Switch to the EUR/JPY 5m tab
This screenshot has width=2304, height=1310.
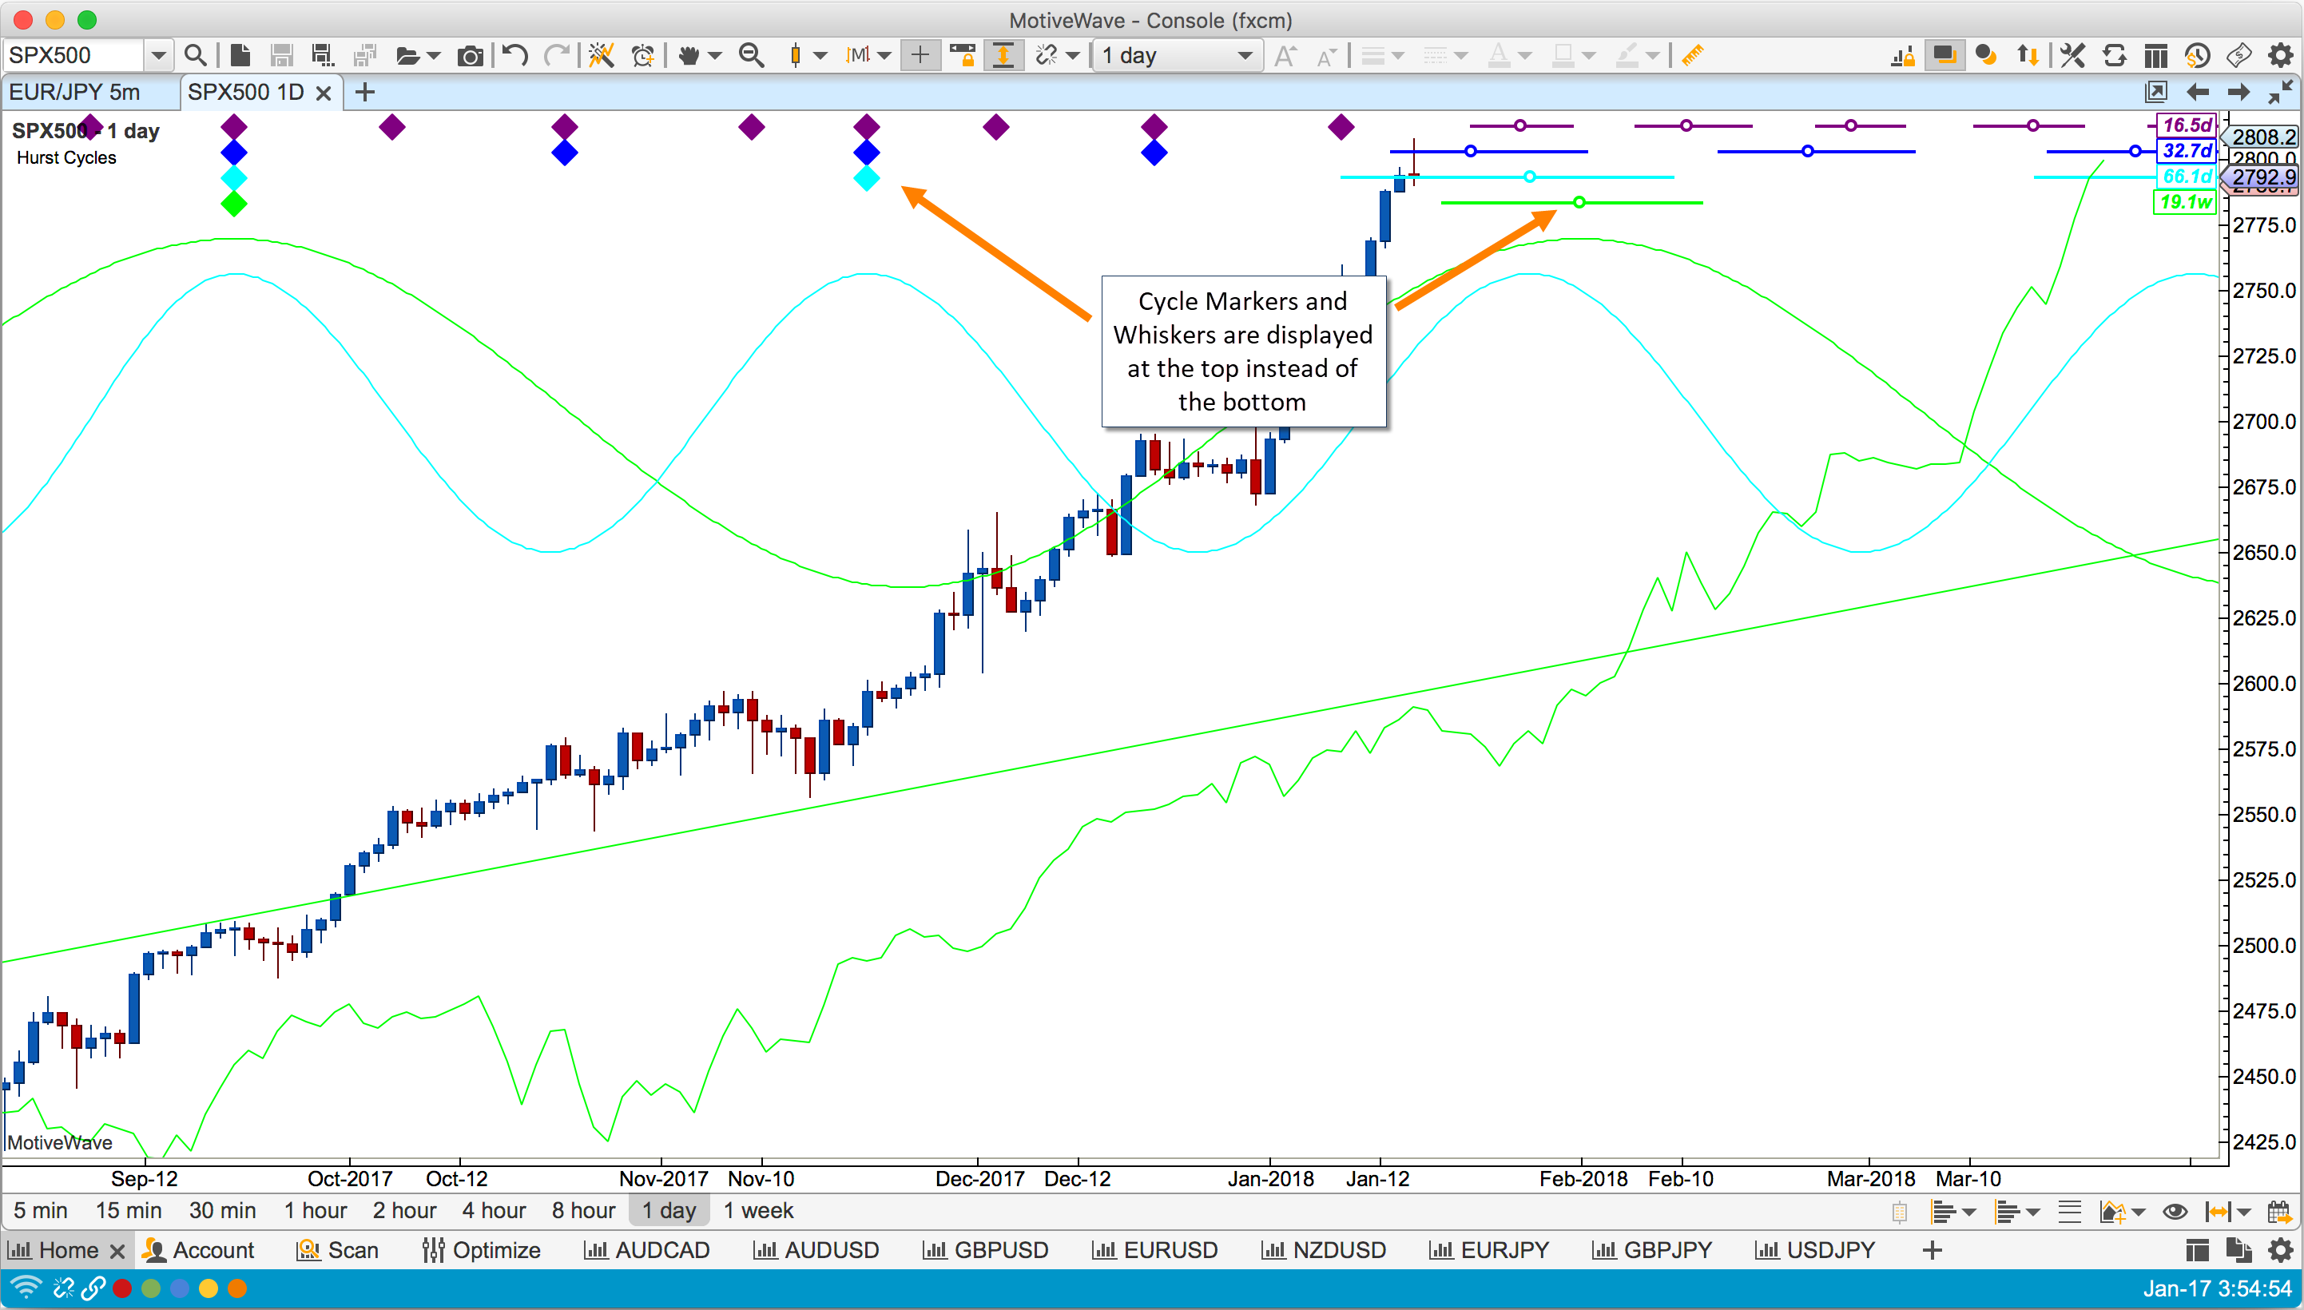pyautogui.click(x=76, y=92)
